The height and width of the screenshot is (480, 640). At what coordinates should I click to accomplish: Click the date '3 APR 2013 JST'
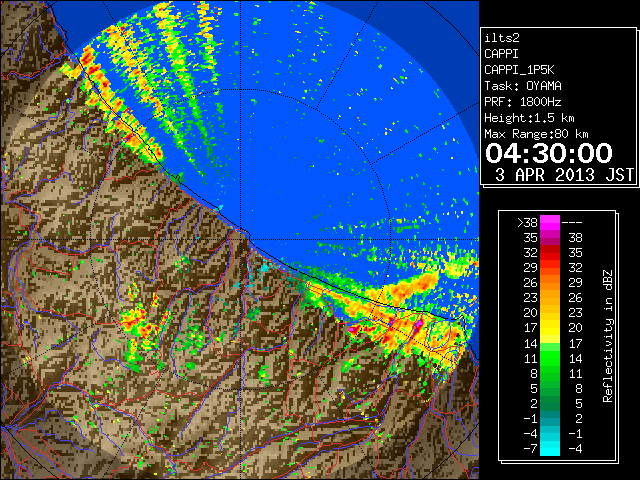point(564,175)
